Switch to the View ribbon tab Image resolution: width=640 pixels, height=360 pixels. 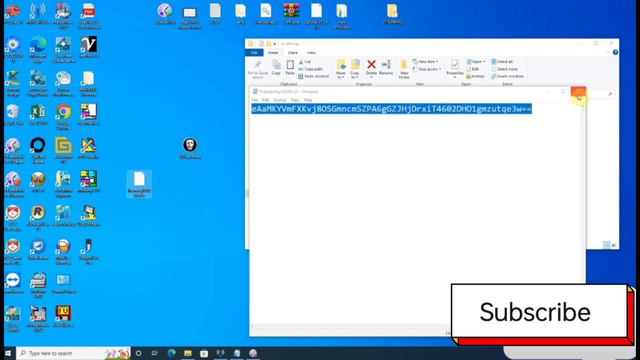(x=311, y=53)
